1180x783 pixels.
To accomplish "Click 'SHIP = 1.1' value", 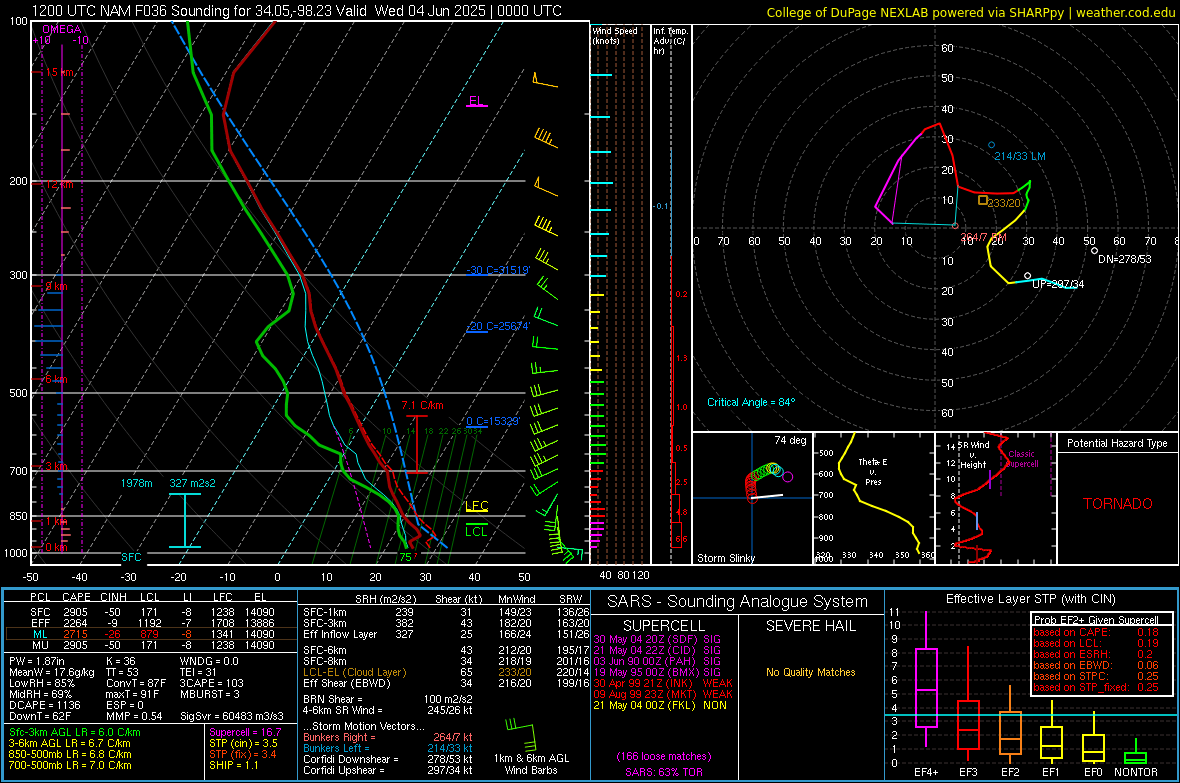I will click(233, 765).
